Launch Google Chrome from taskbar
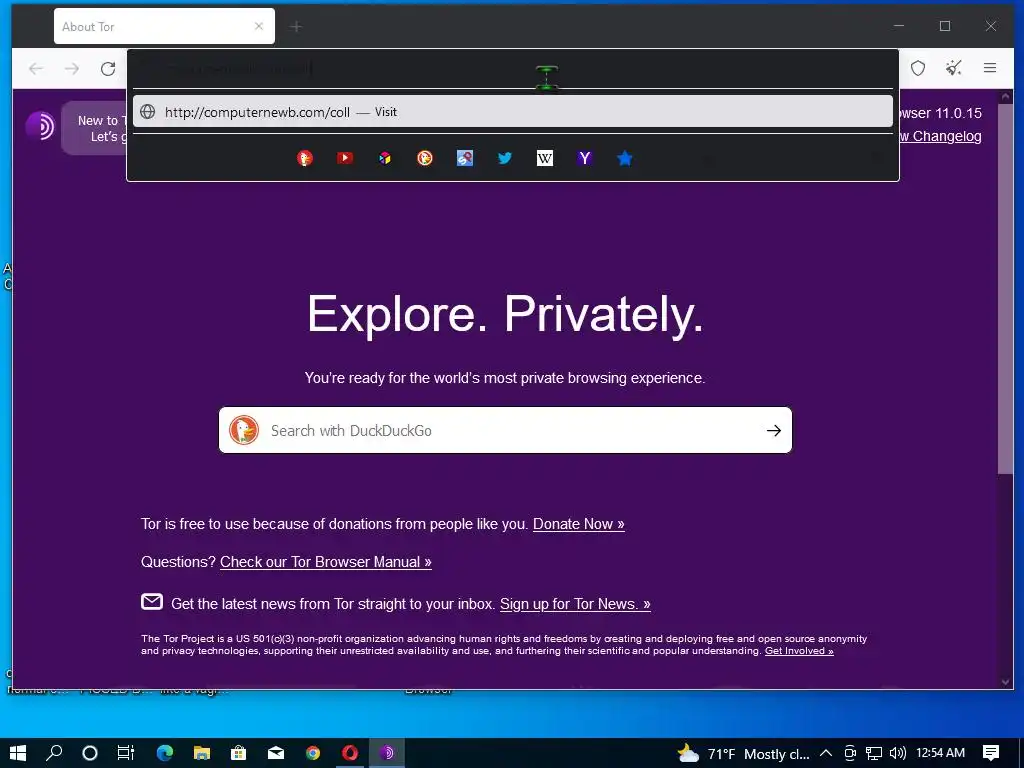This screenshot has height=768, width=1024. click(x=313, y=753)
